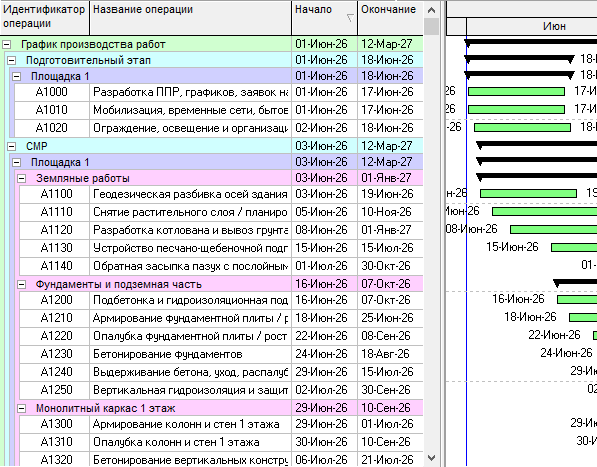Image resolution: width=597 pixels, height=467 pixels.
Task: Click the A1100 green Gantt bar
Action: [528, 194]
